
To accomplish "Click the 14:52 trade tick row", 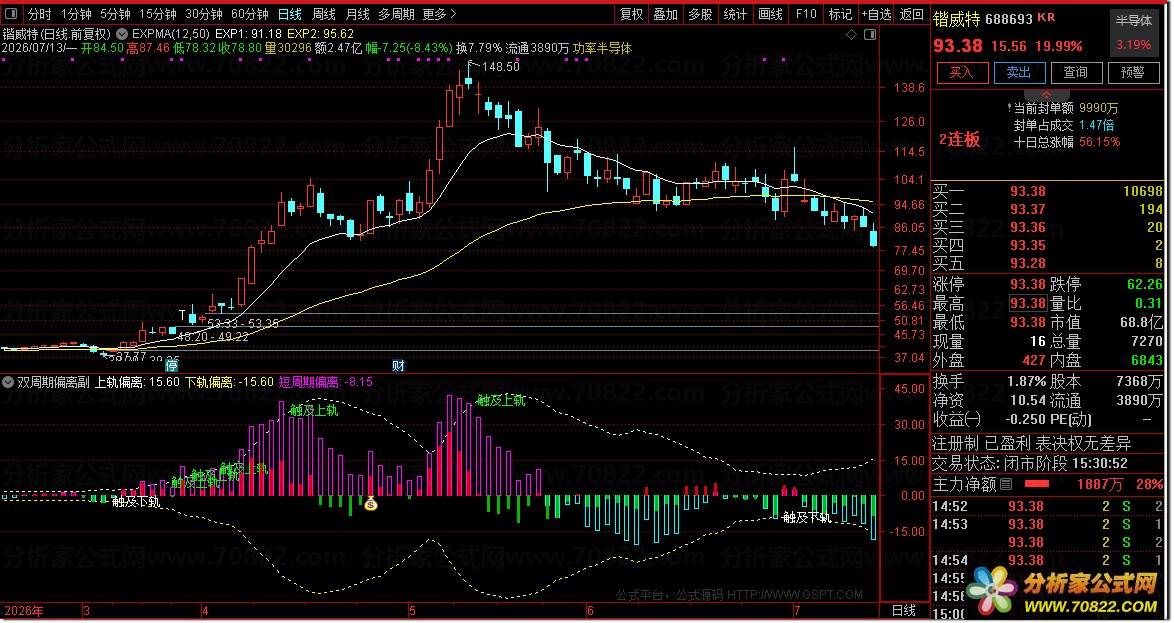I will pyautogui.click(x=1047, y=507).
